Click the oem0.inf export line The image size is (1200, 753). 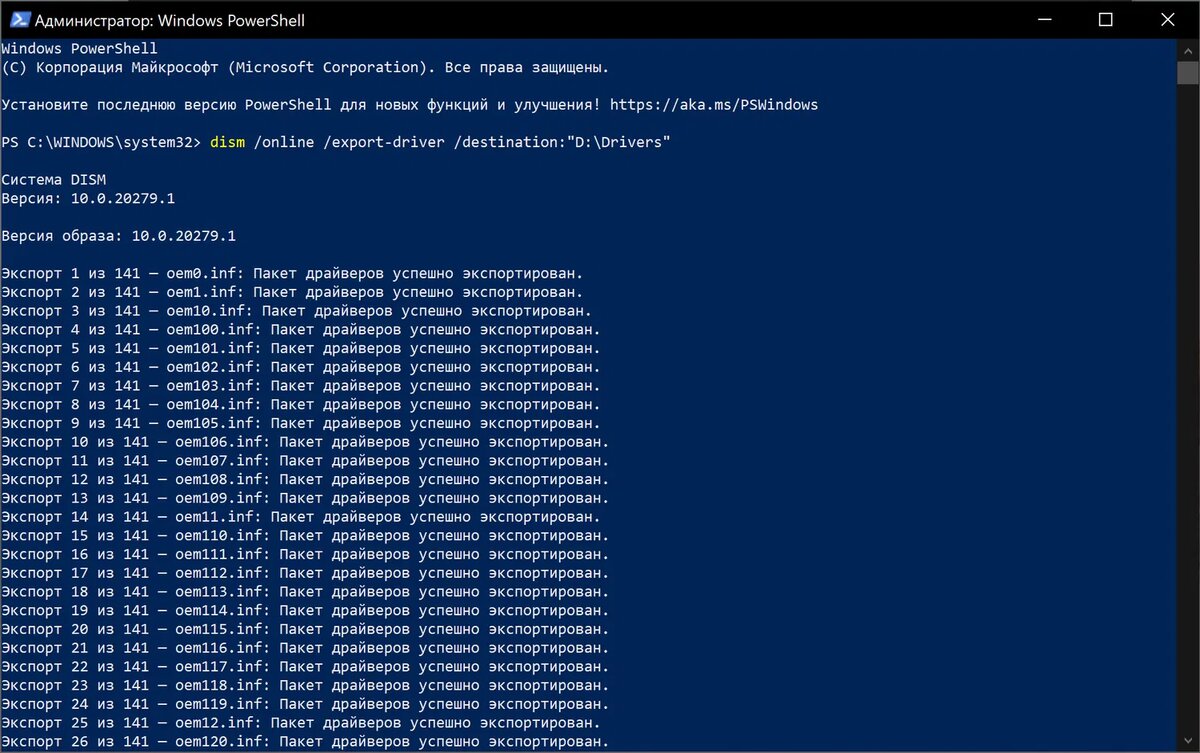click(x=292, y=273)
